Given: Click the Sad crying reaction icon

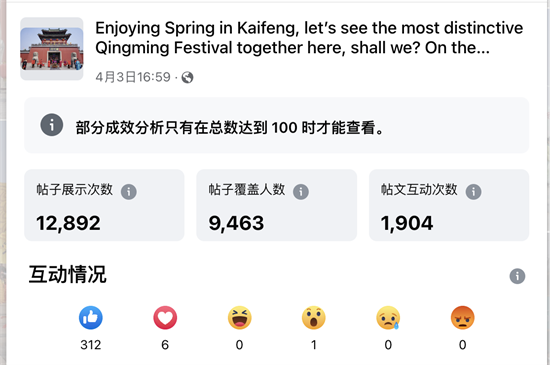Looking at the screenshot, I should coord(388,318).
